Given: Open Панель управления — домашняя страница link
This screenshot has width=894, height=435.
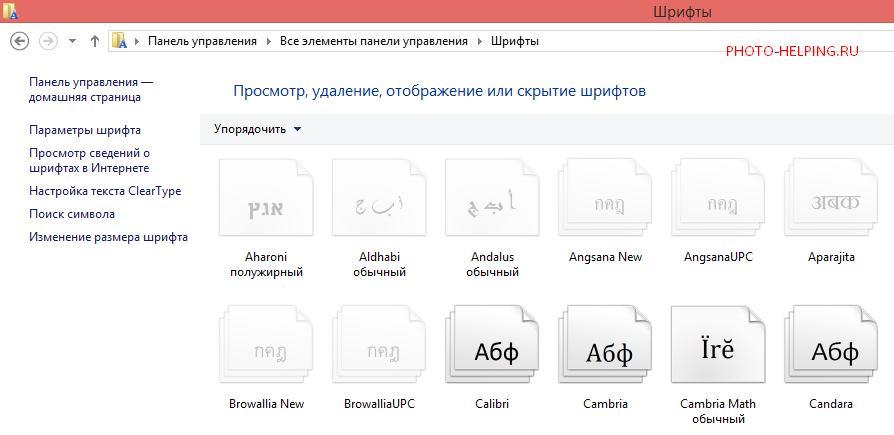Looking at the screenshot, I should (x=91, y=90).
